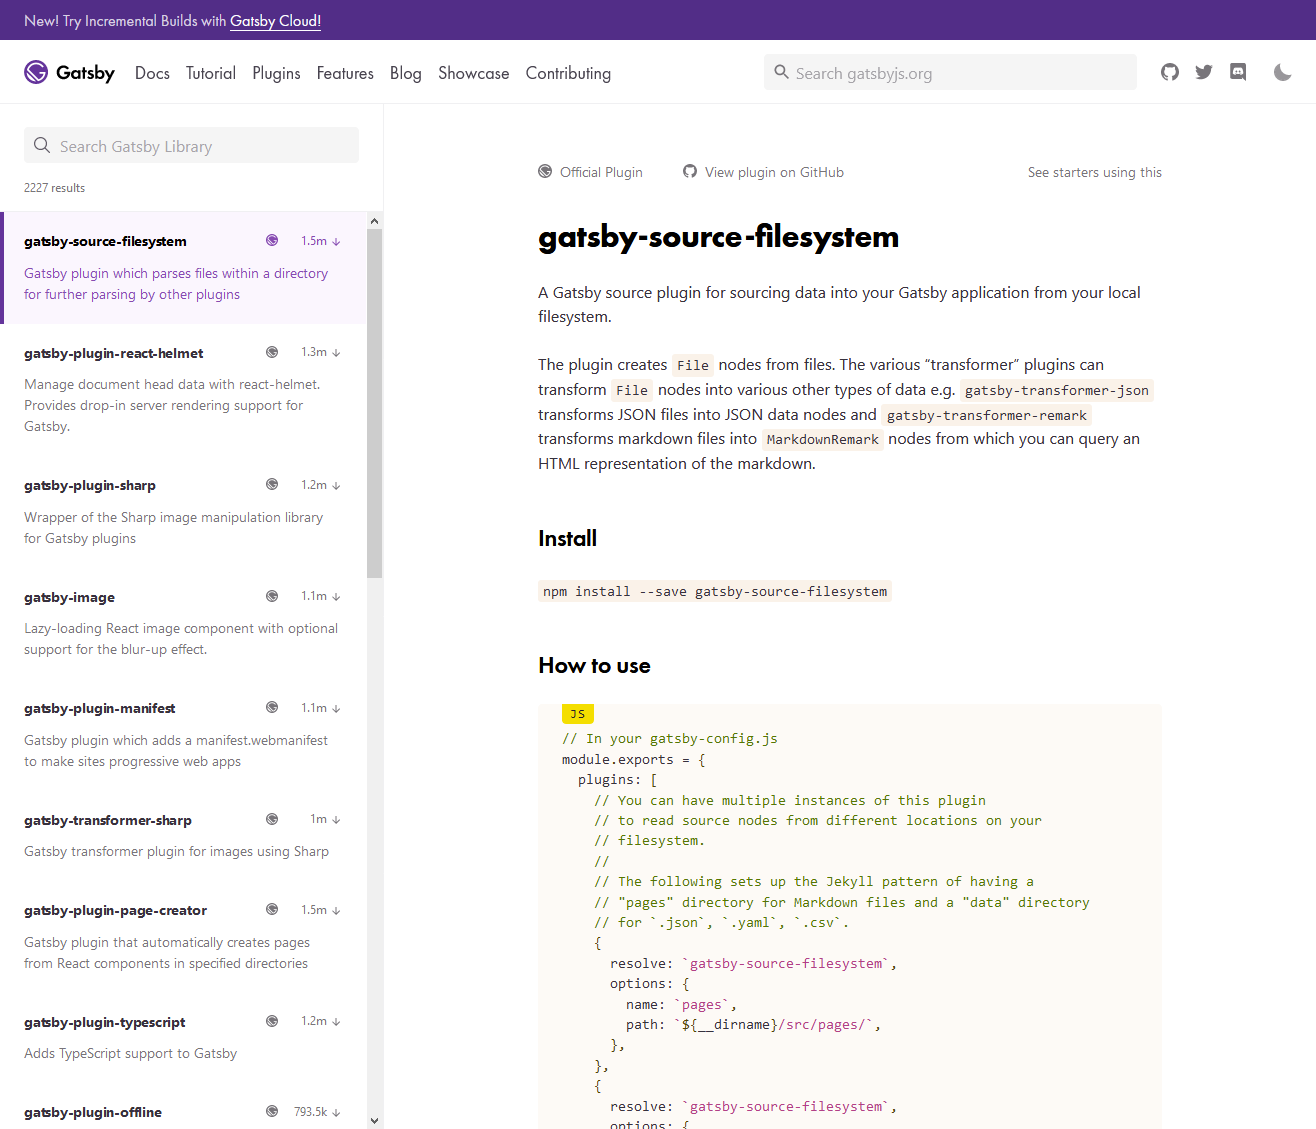Click the gatsby-transformer-json inline code
This screenshot has height=1129, width=1316.
[x=1056, y=390]
